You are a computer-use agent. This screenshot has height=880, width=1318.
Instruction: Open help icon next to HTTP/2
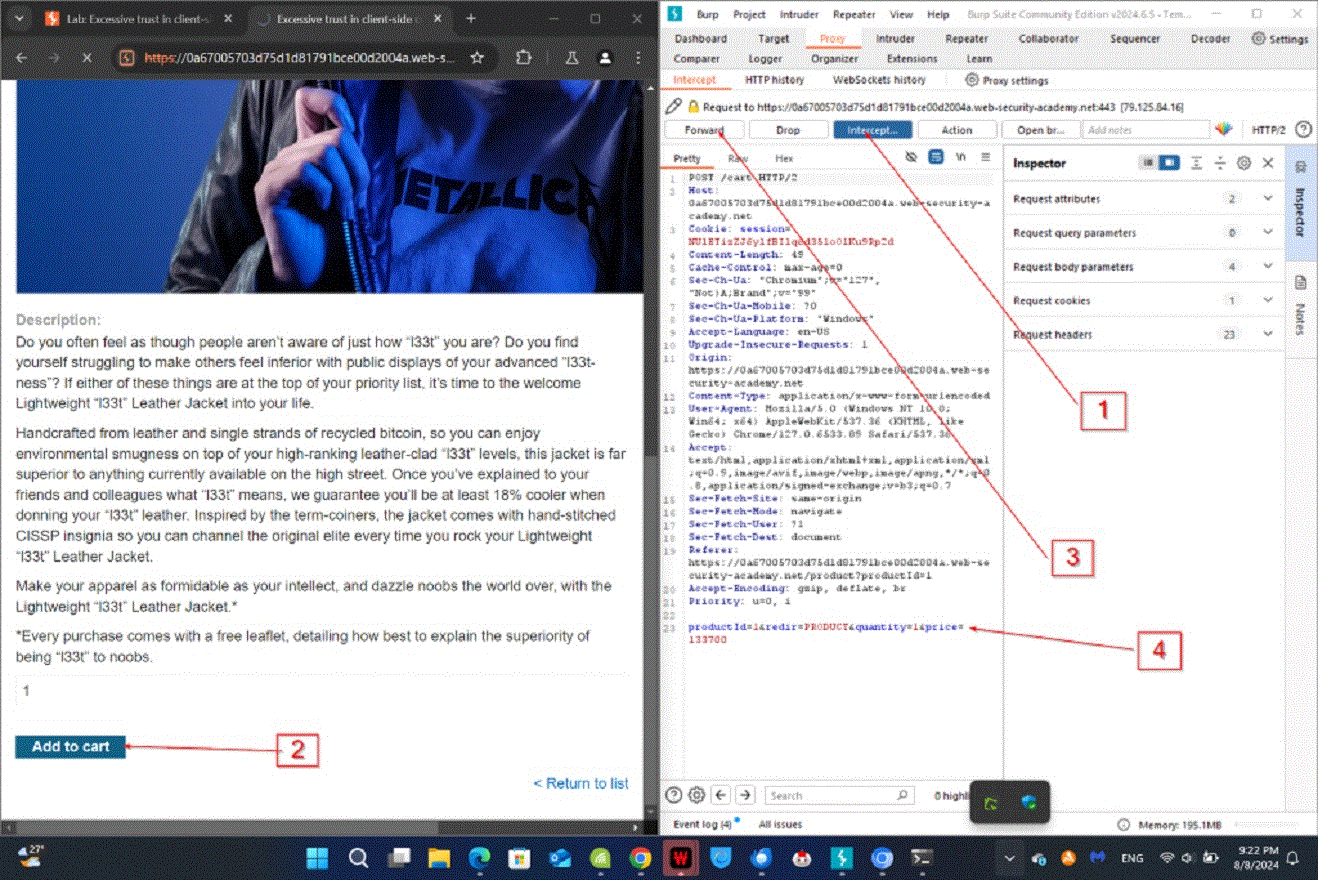(1303, 129)
